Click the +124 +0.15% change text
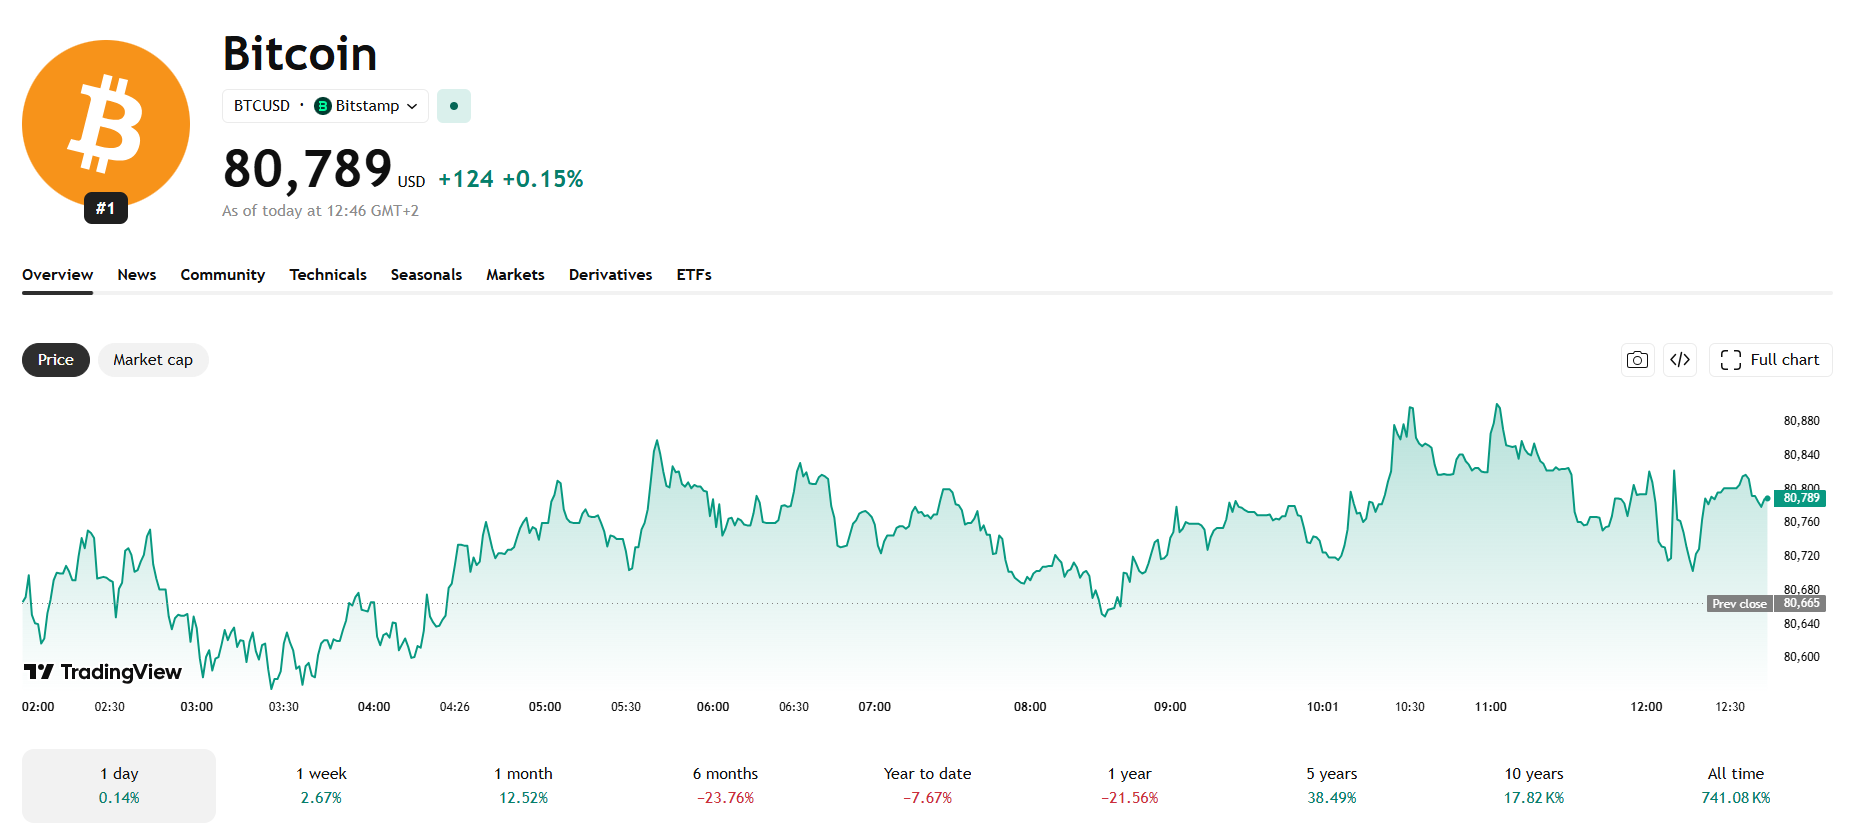The height and width of the screenshot is (829, 1851). point(511,179)
